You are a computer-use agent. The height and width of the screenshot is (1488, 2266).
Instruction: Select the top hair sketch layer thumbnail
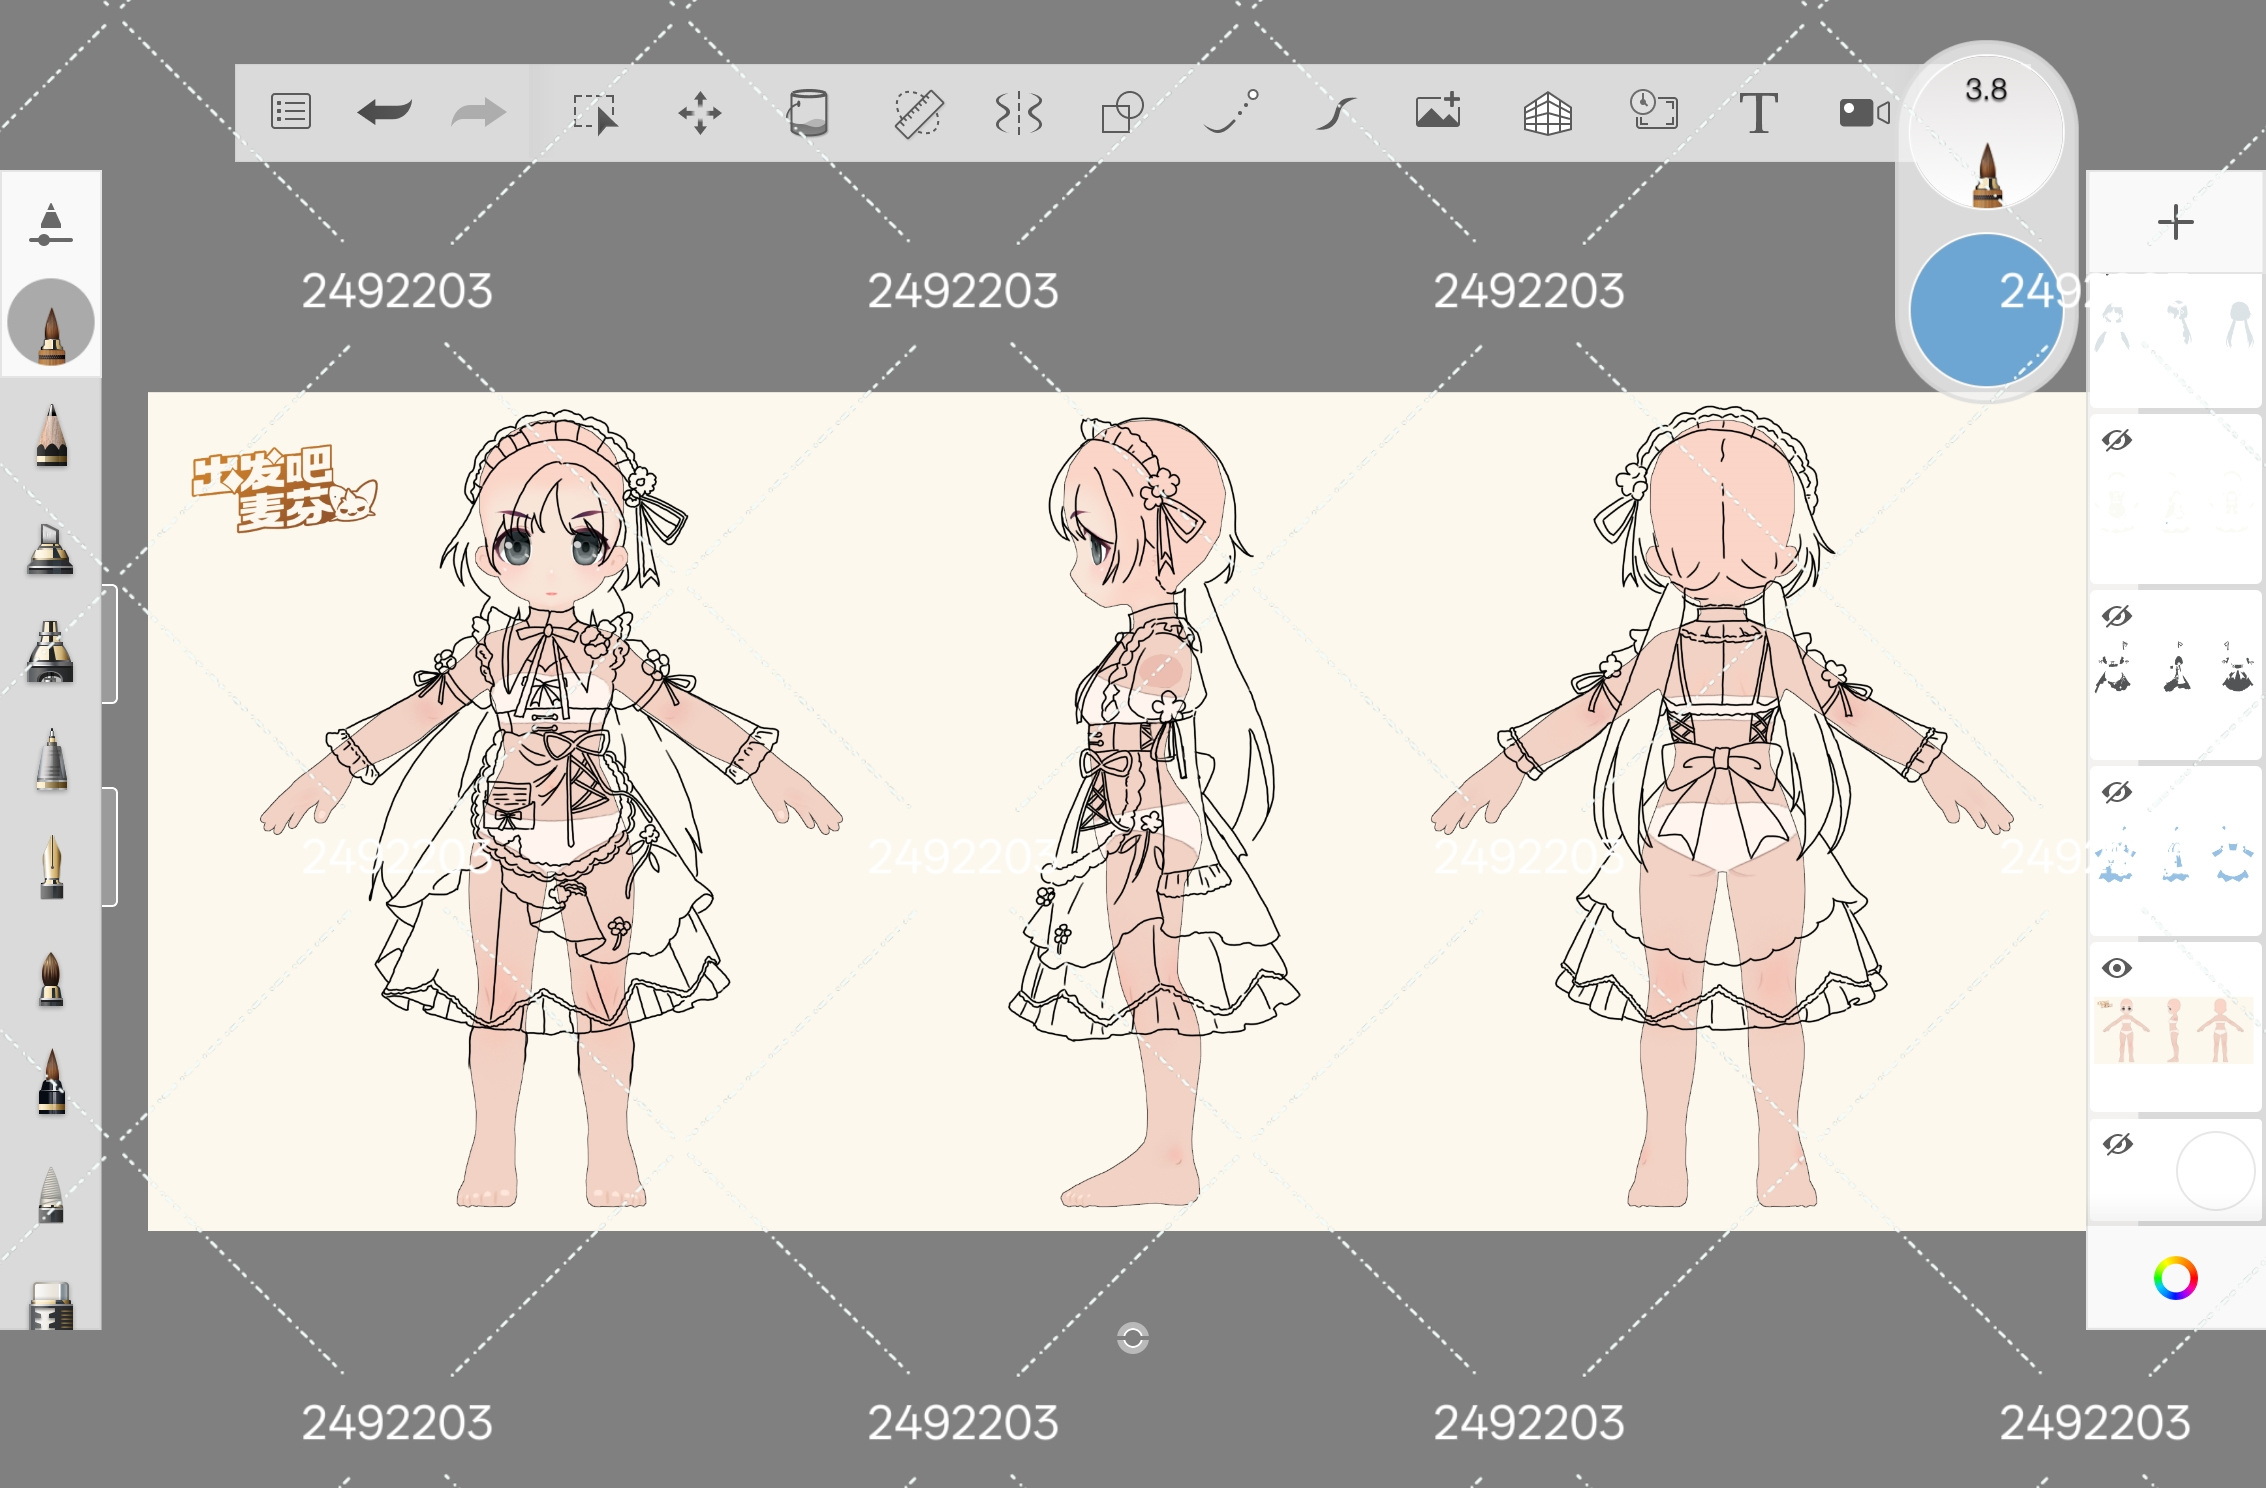pos(2175,340)
